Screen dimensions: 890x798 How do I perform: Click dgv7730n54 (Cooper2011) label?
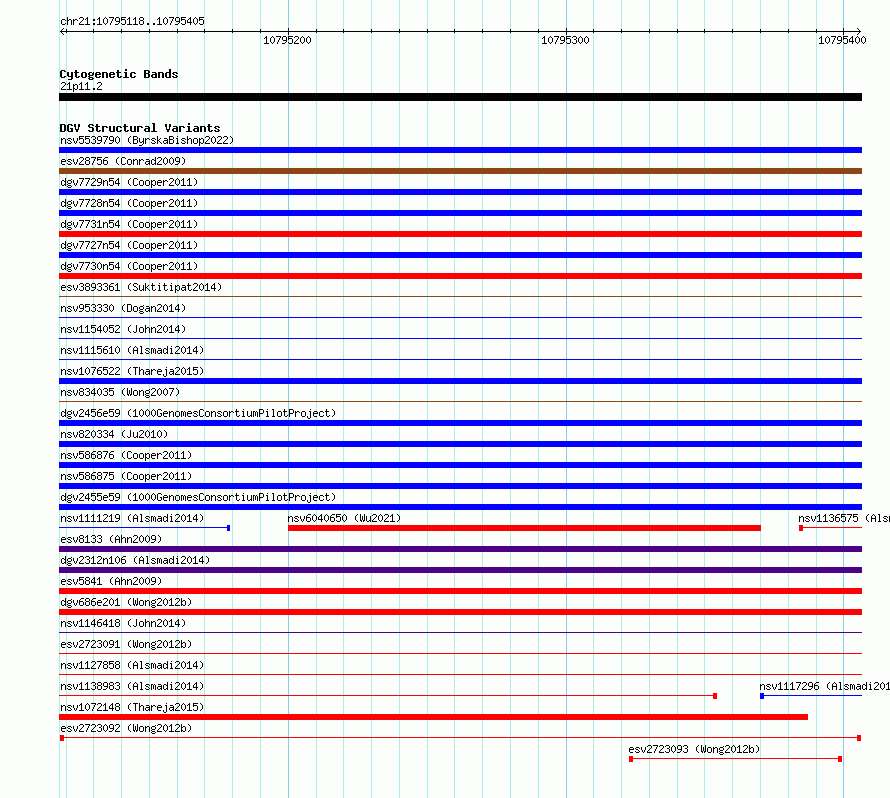[129, 266]
